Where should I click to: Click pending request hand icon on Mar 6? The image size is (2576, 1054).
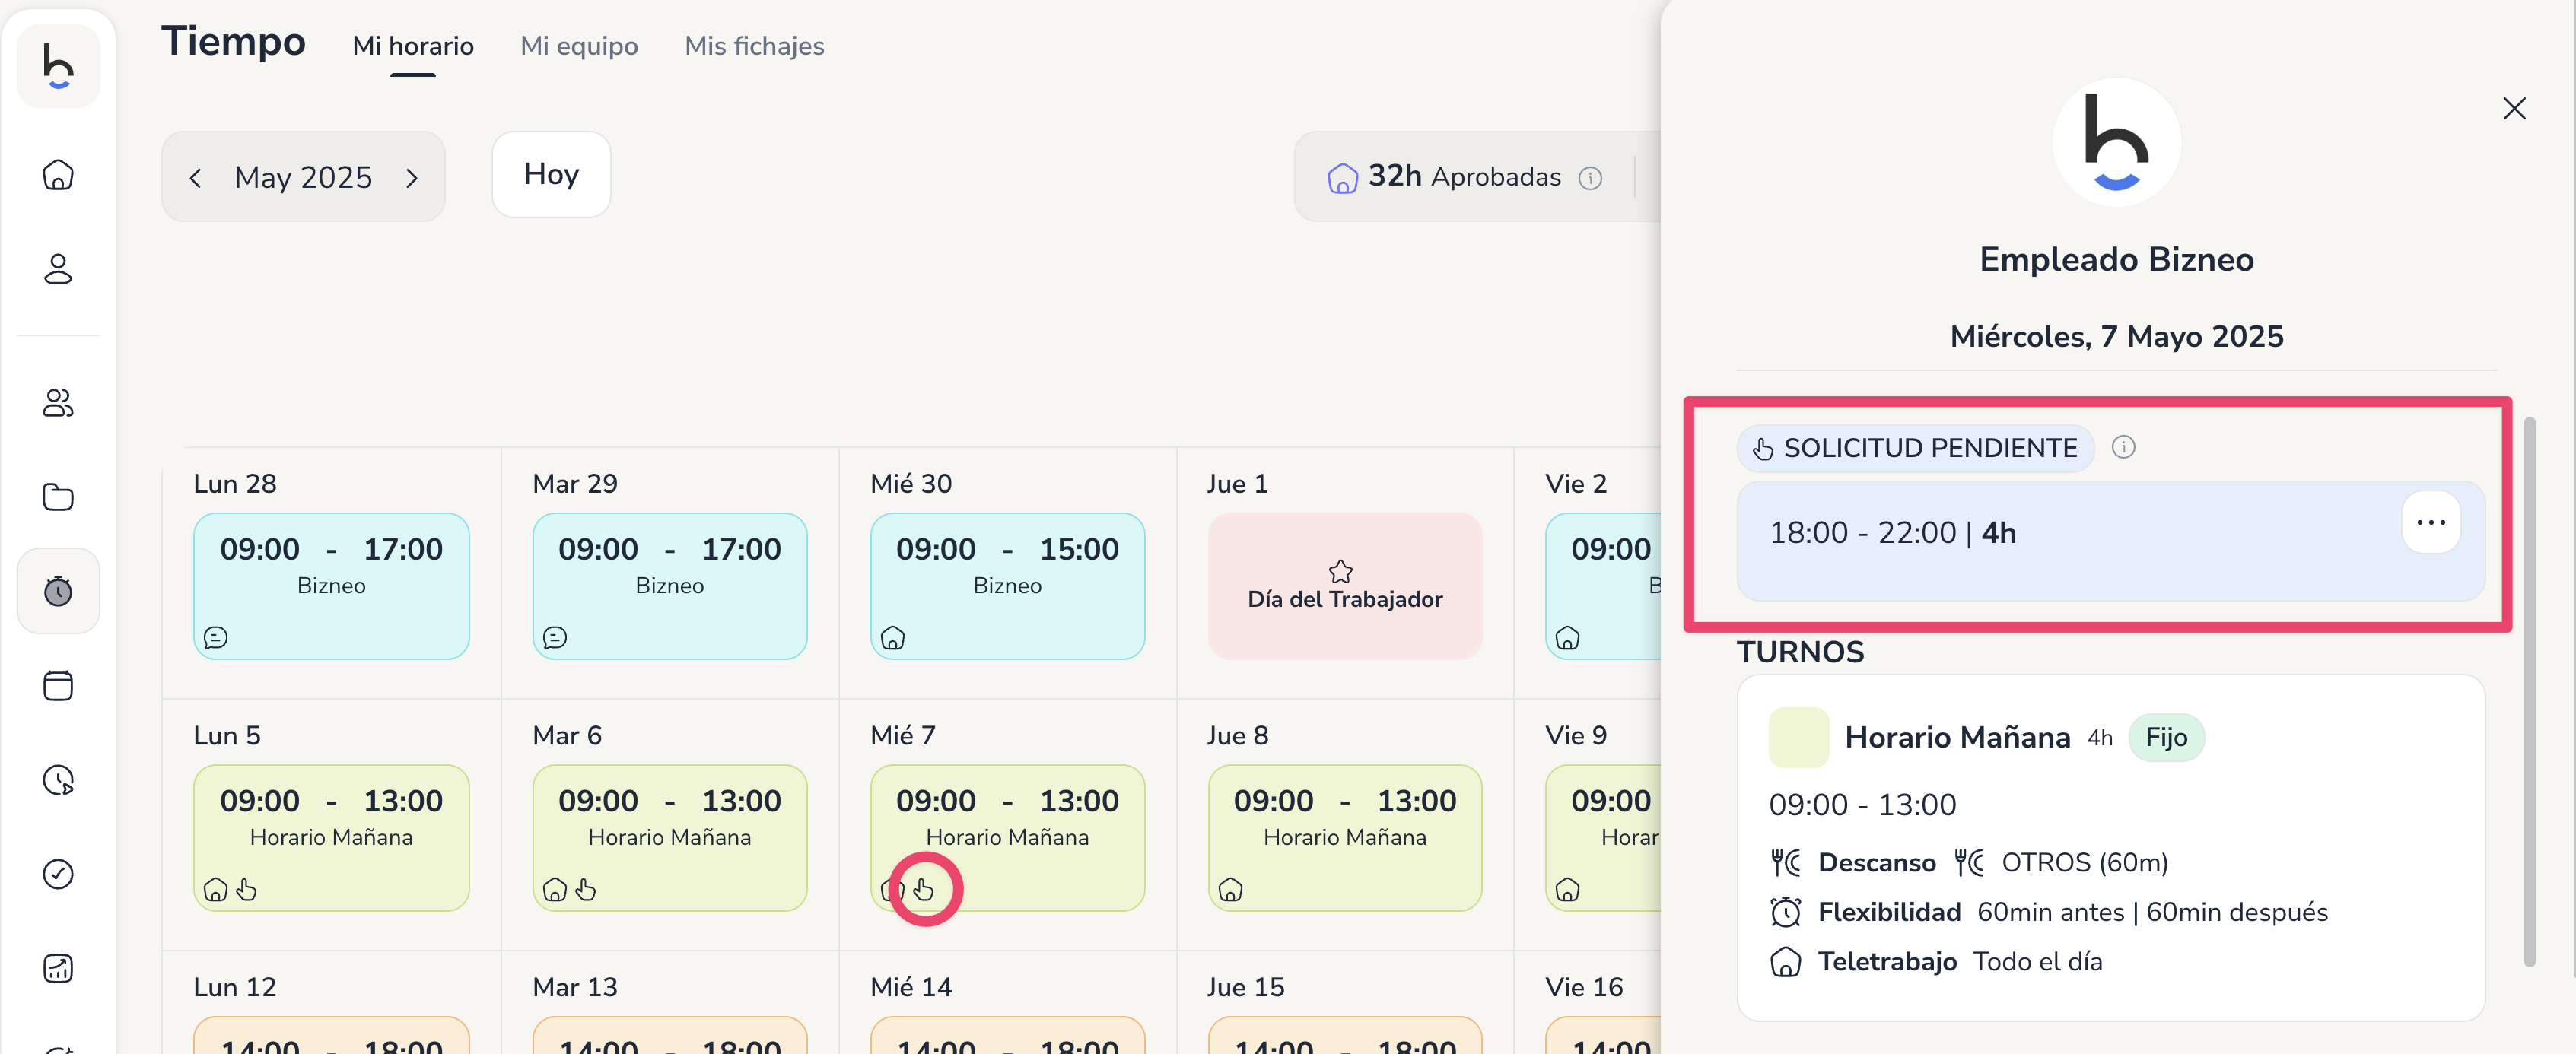[586, 889]
